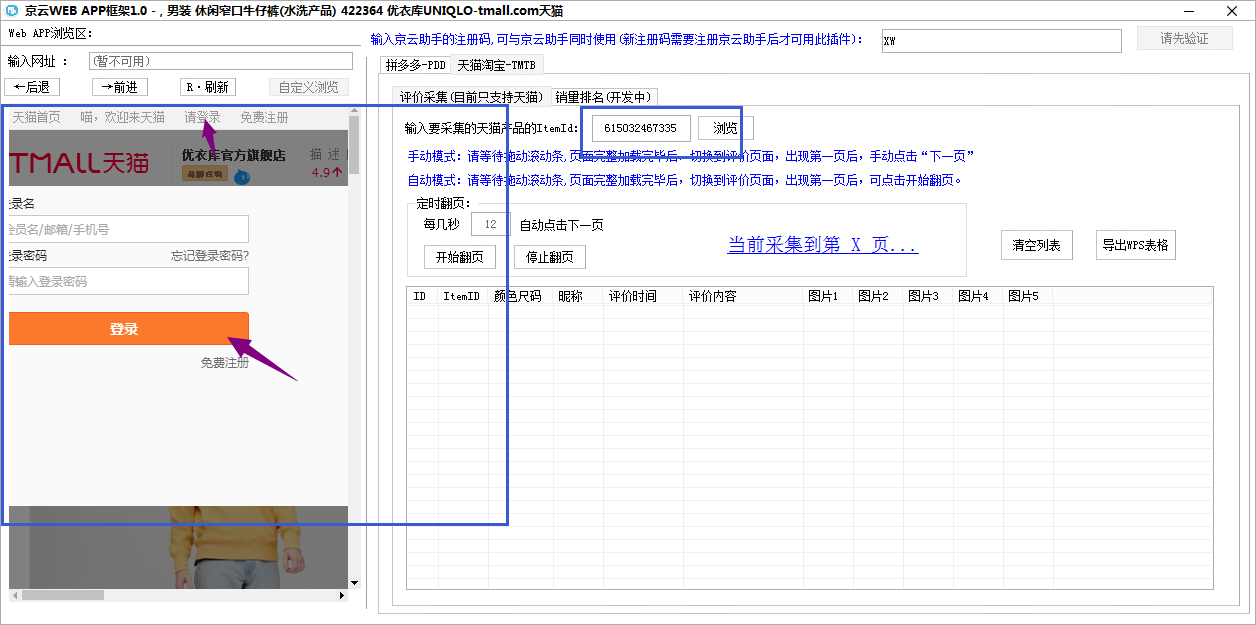The width and height of the screenshot is (1256, 625).
Task: Click the ItemID column header
Action: pyautogui.click(x=462, y=296)
